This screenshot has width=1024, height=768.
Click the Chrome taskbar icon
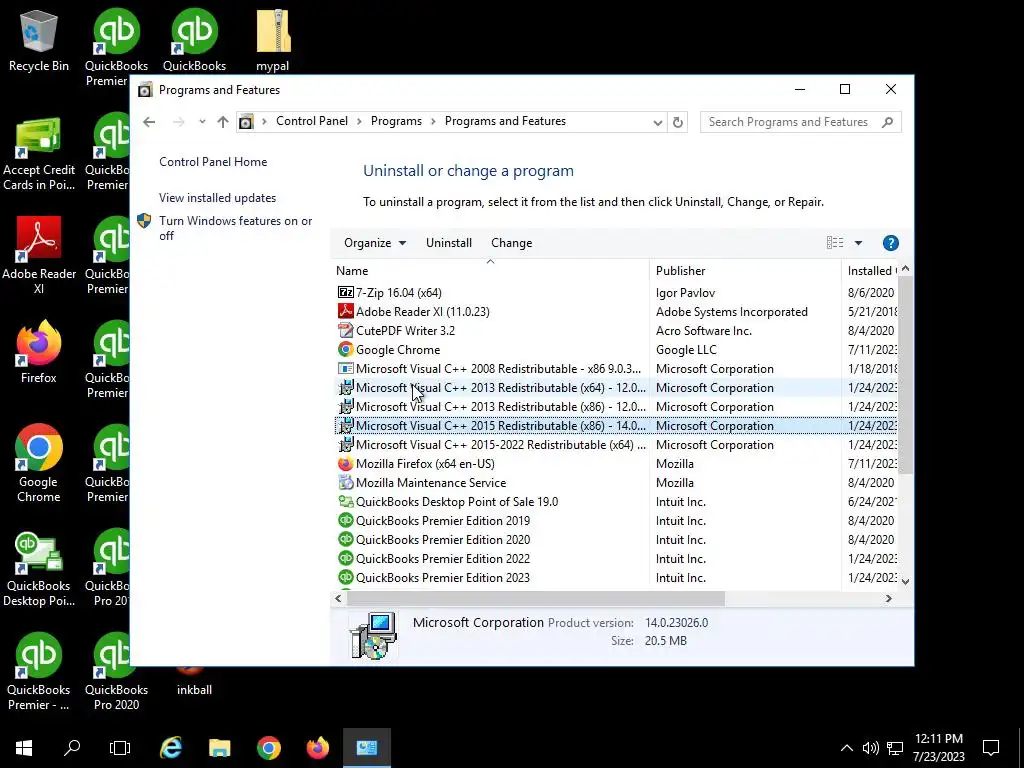(268, 748)
